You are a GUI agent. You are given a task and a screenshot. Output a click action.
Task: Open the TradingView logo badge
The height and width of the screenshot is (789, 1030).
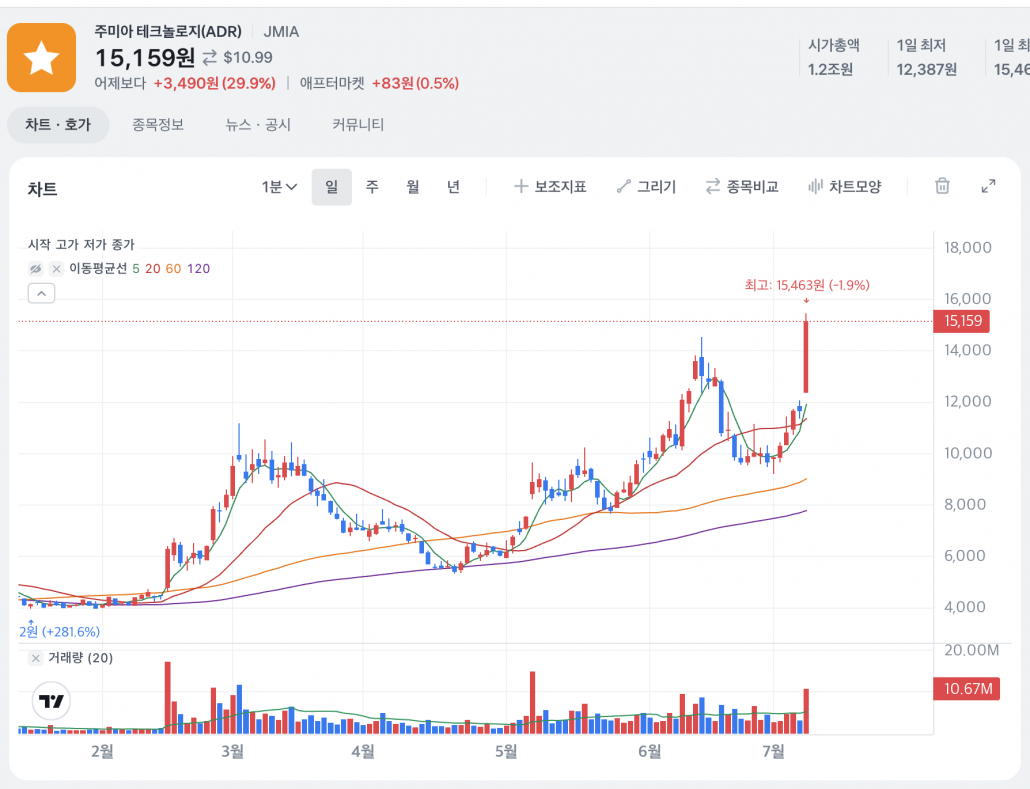(51, 701)
